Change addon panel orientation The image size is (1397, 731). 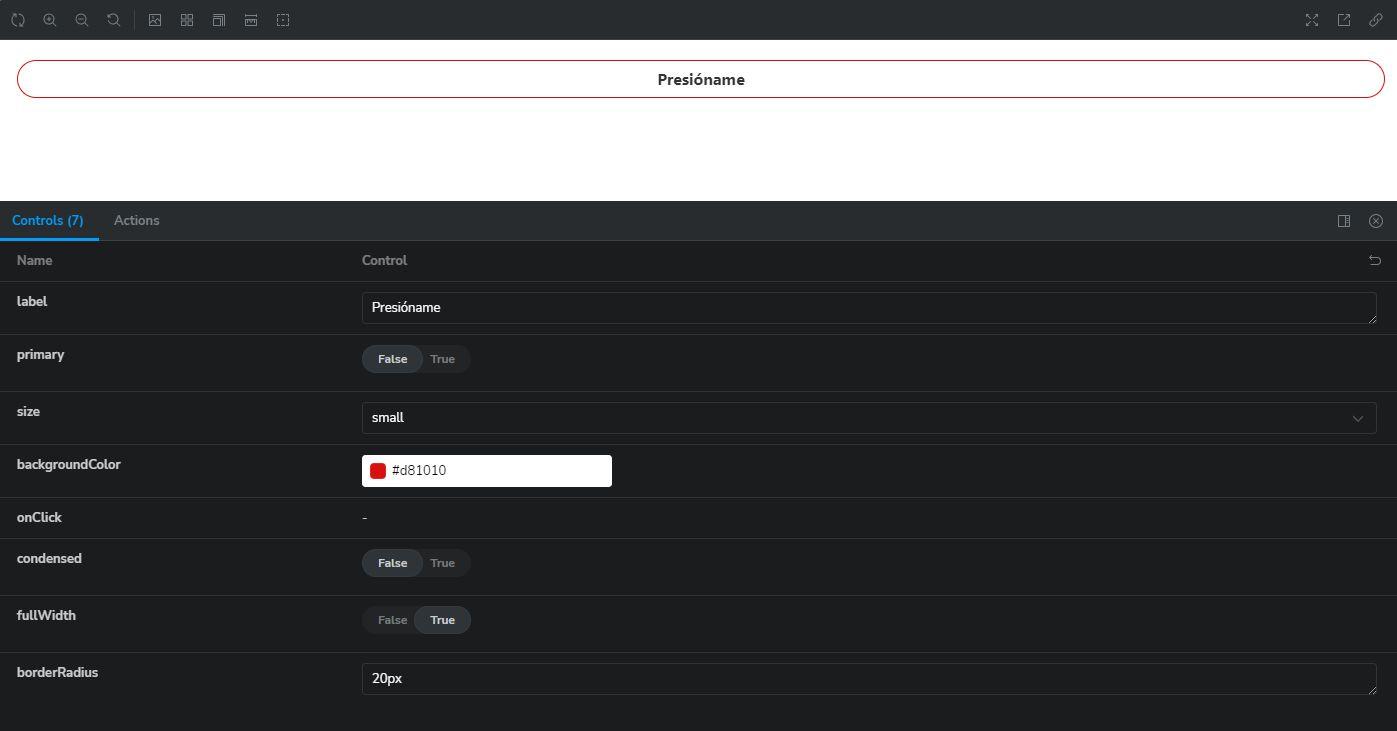click(x=1344, y=221)
